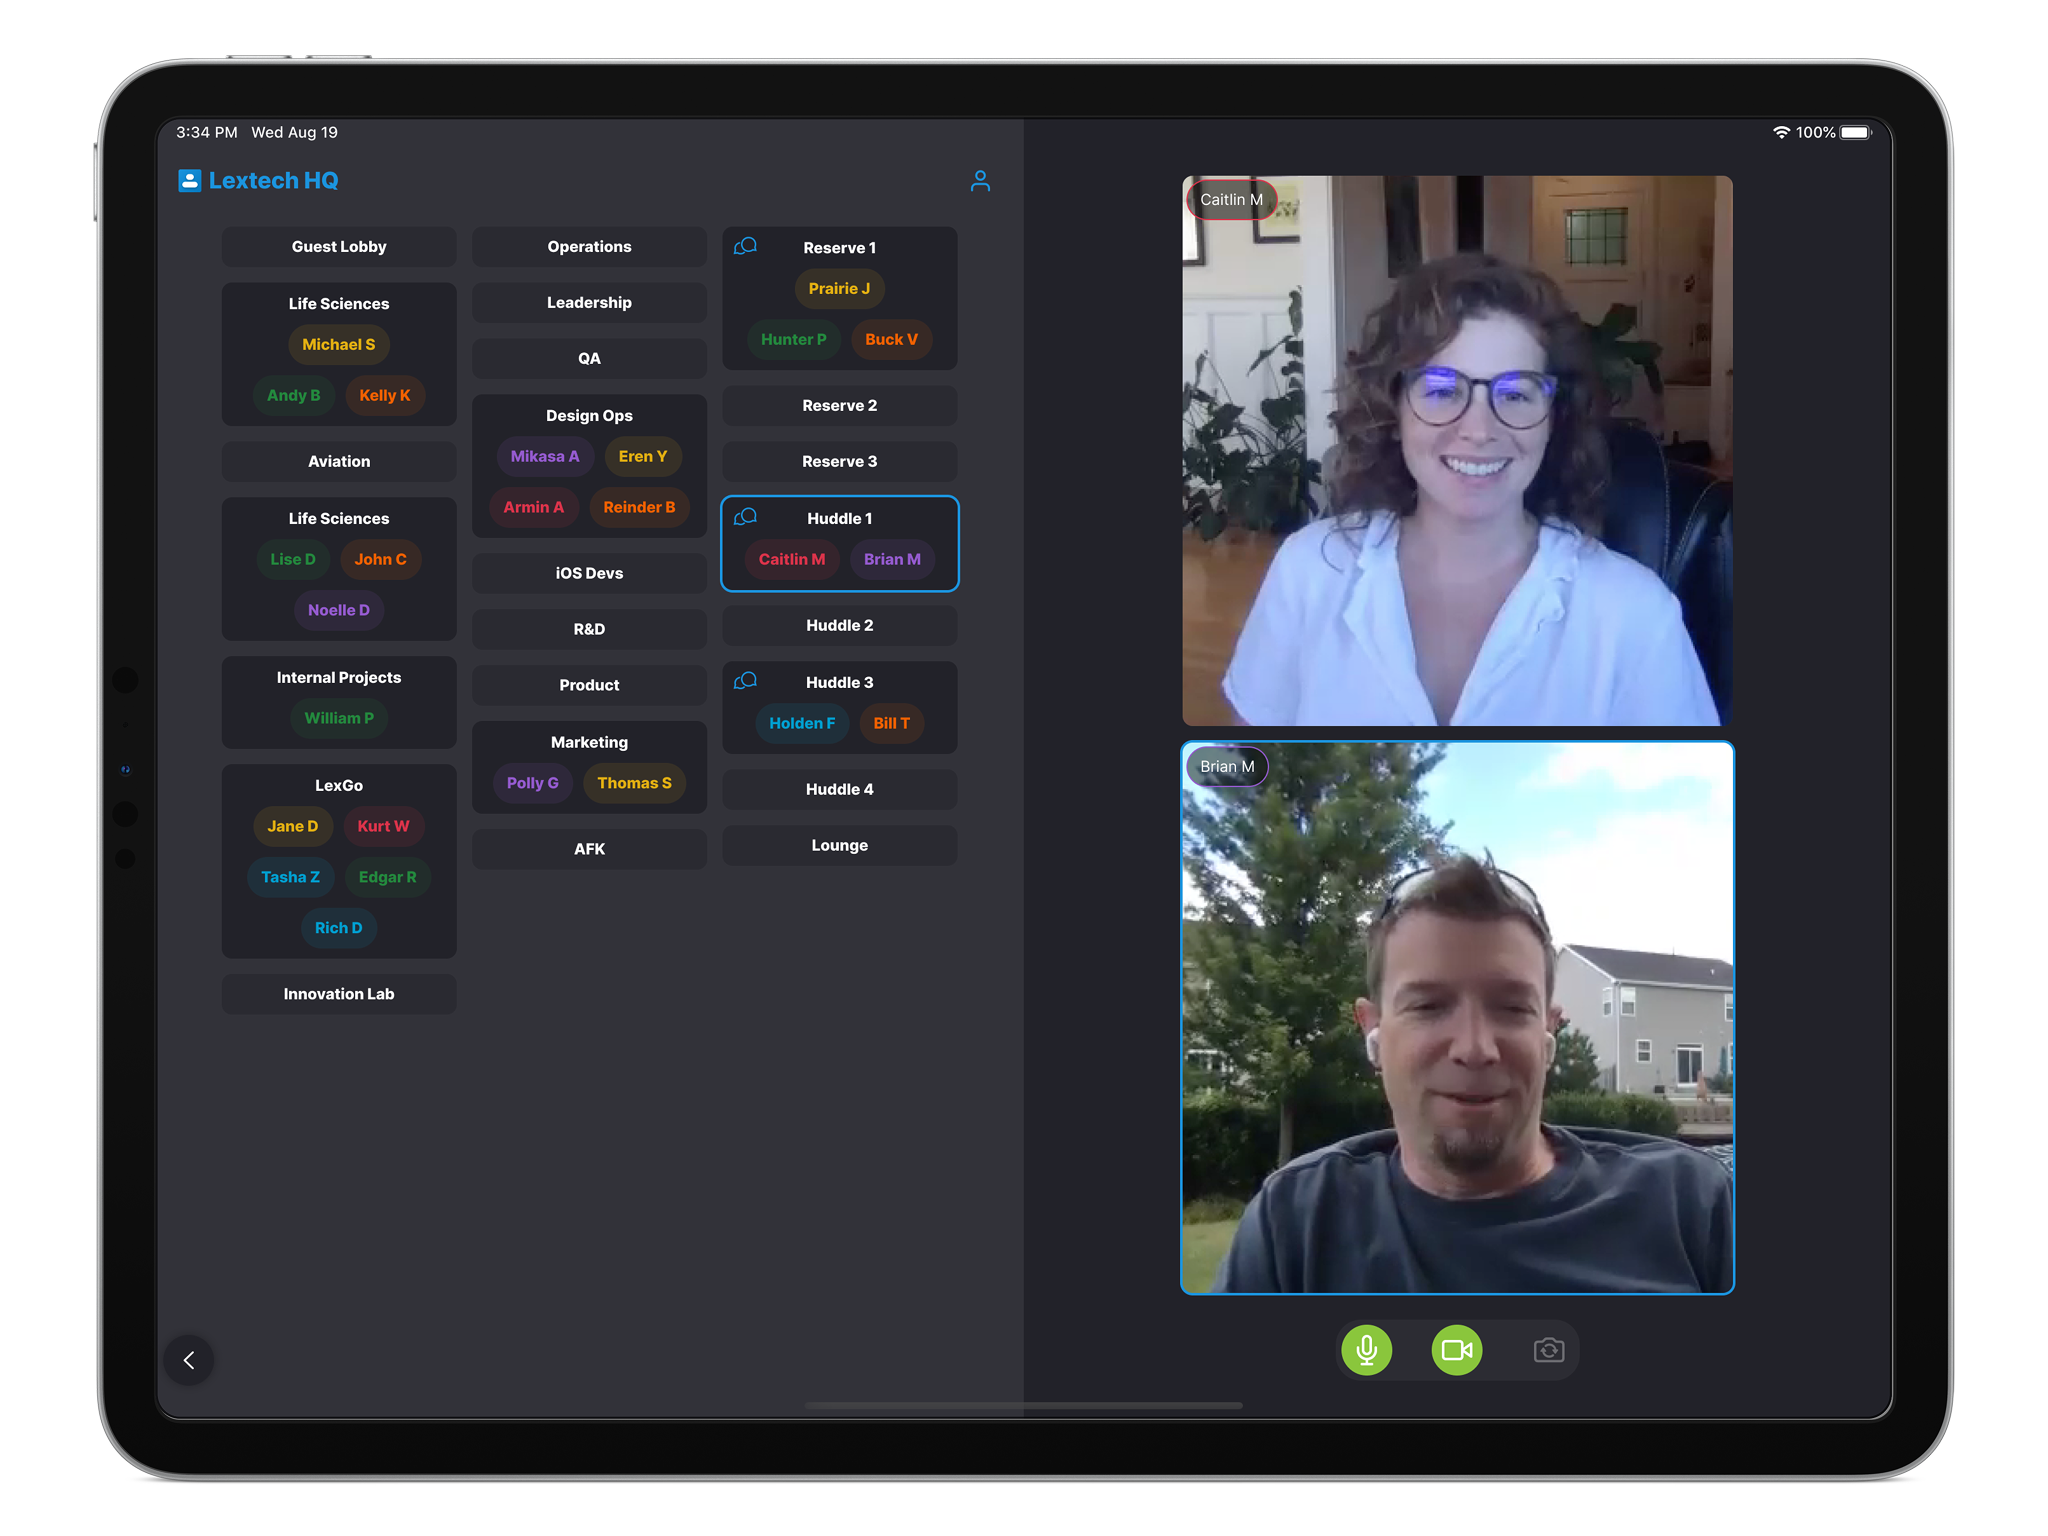
Task: Mute the microphone
Action: 1366,1350
